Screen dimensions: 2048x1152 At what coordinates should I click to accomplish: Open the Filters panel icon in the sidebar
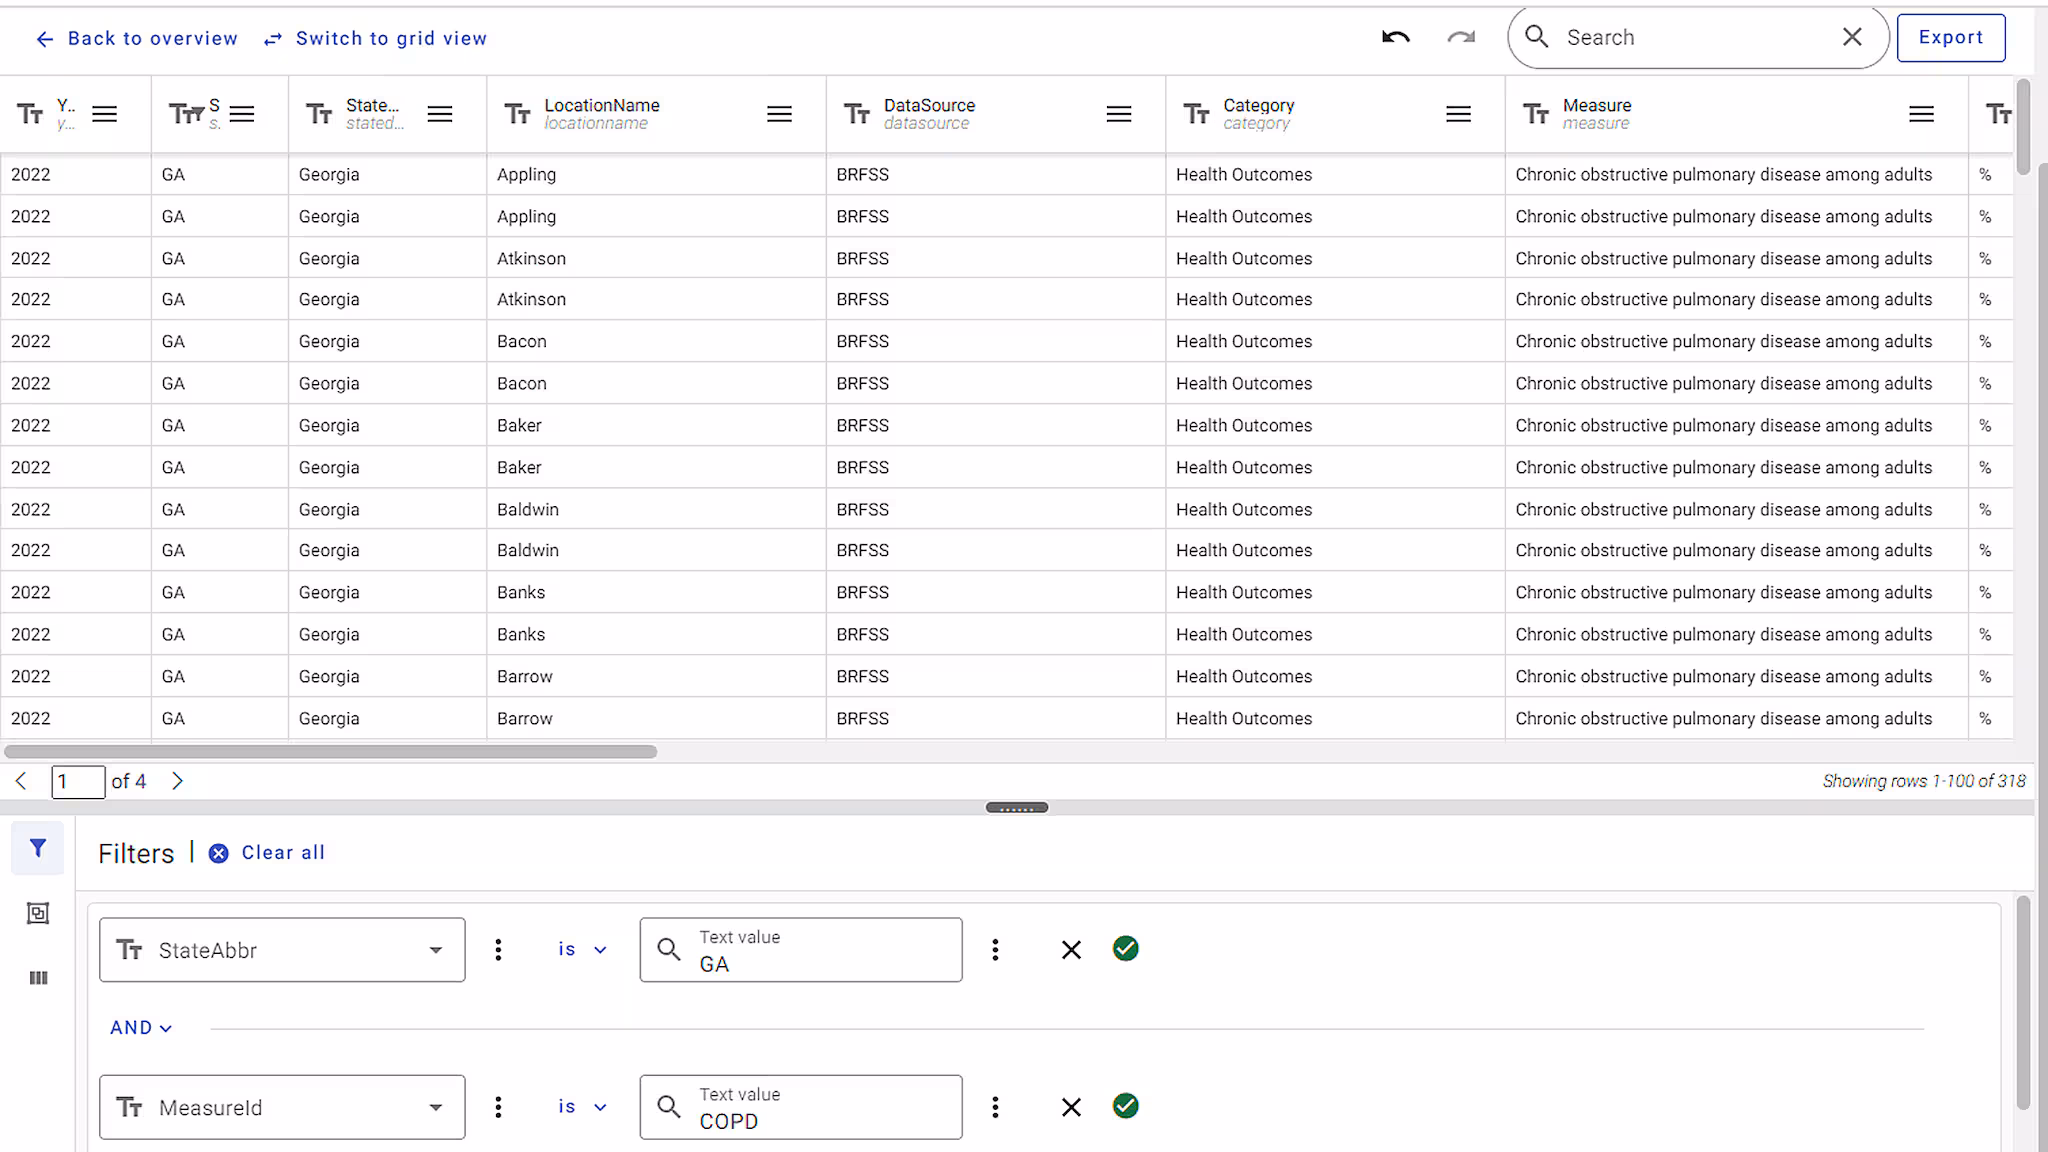coord(37,847)
